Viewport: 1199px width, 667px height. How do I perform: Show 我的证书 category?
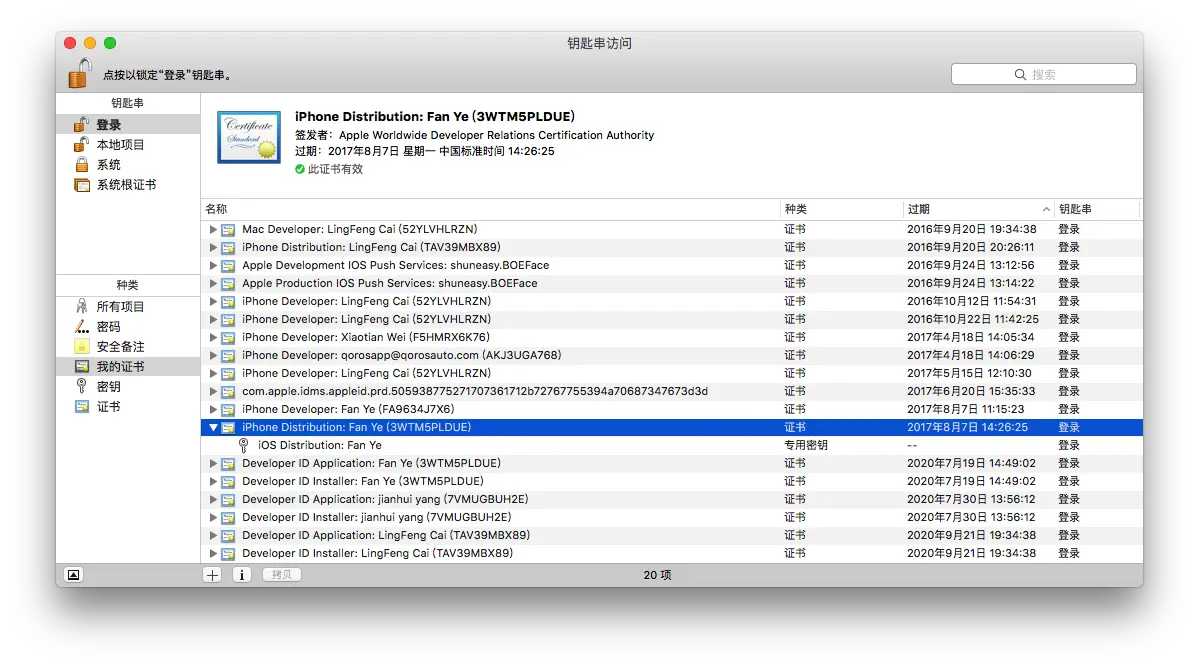point(128,366)
